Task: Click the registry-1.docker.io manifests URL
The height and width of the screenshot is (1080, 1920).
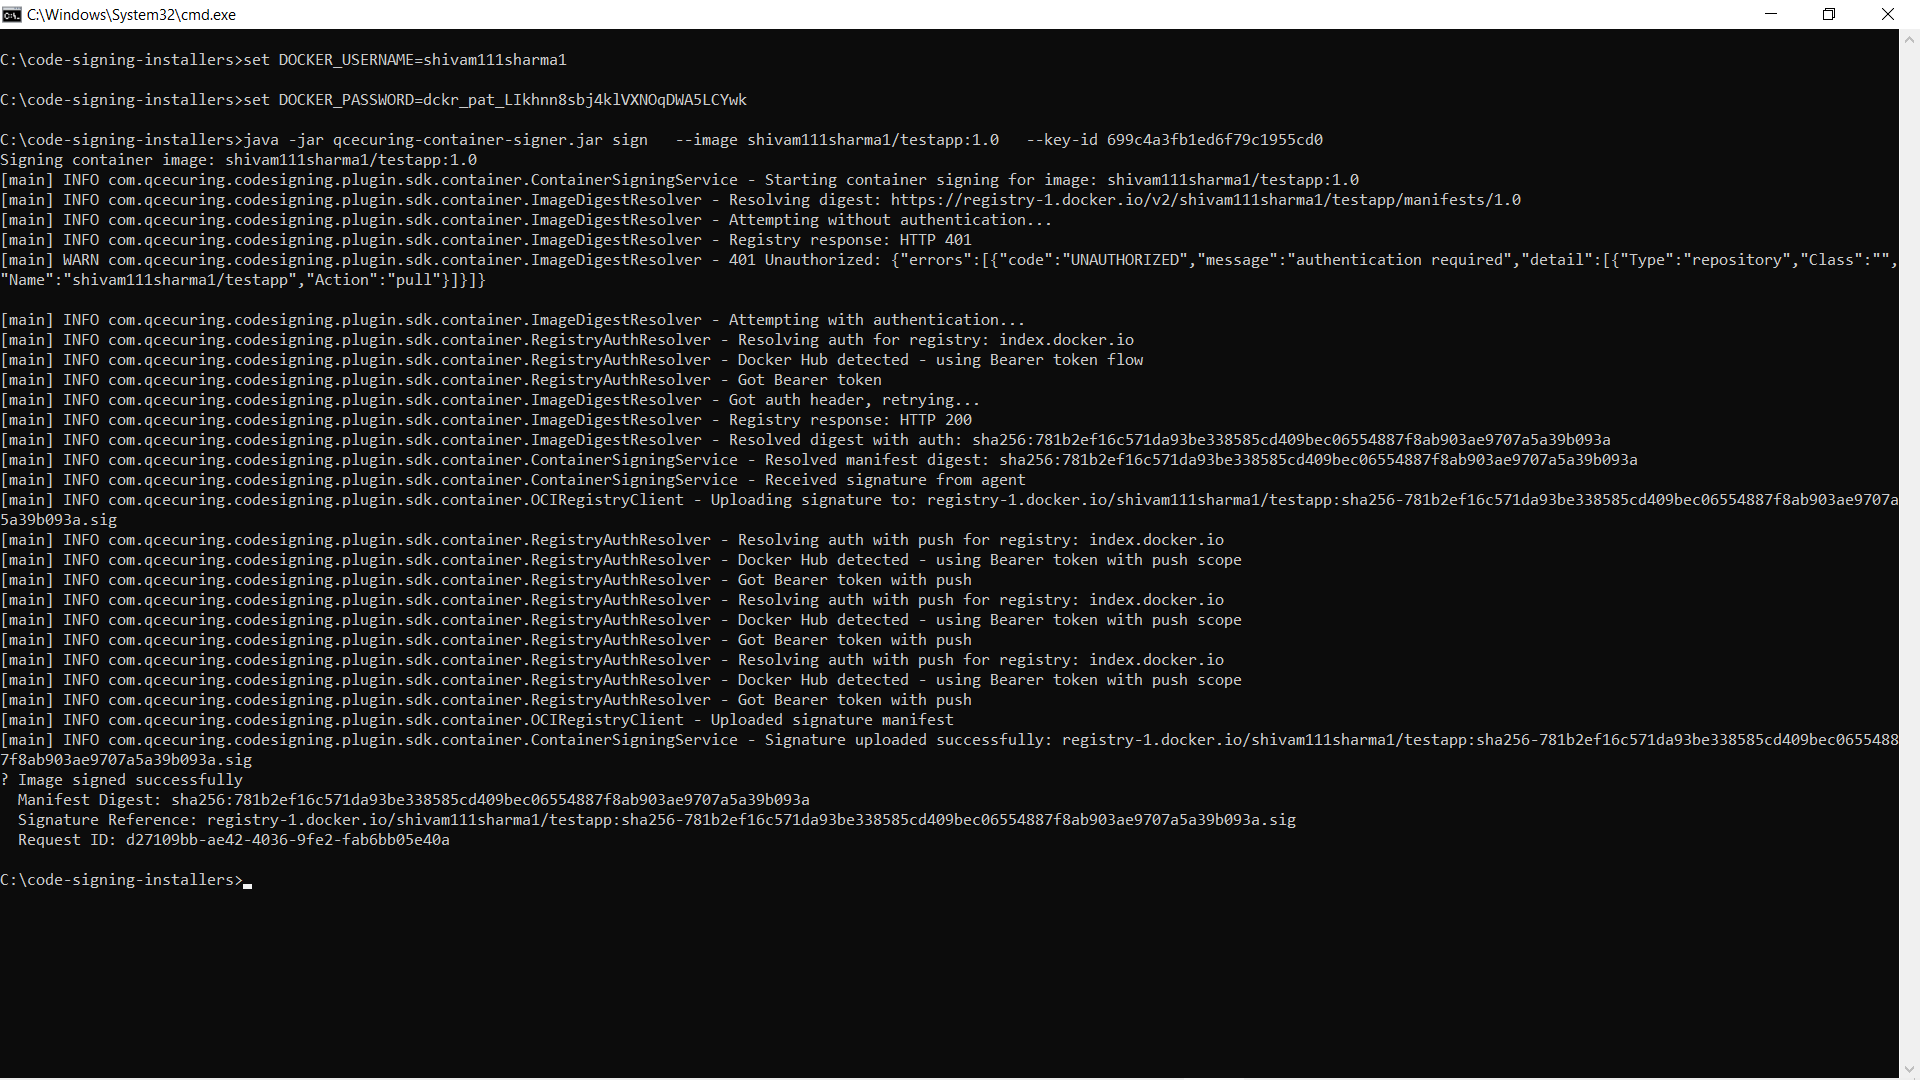Action: [1205, 200]
